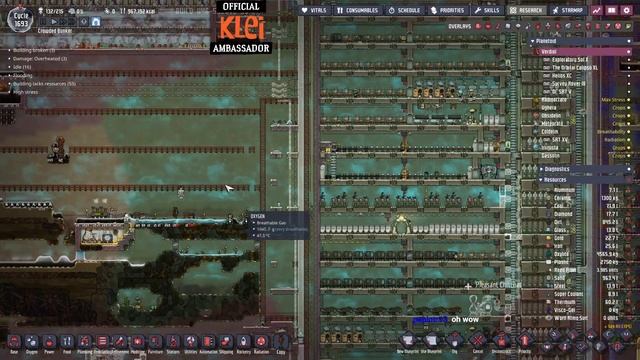Toggle the Breathability diagnostic dot

(629, 132)
